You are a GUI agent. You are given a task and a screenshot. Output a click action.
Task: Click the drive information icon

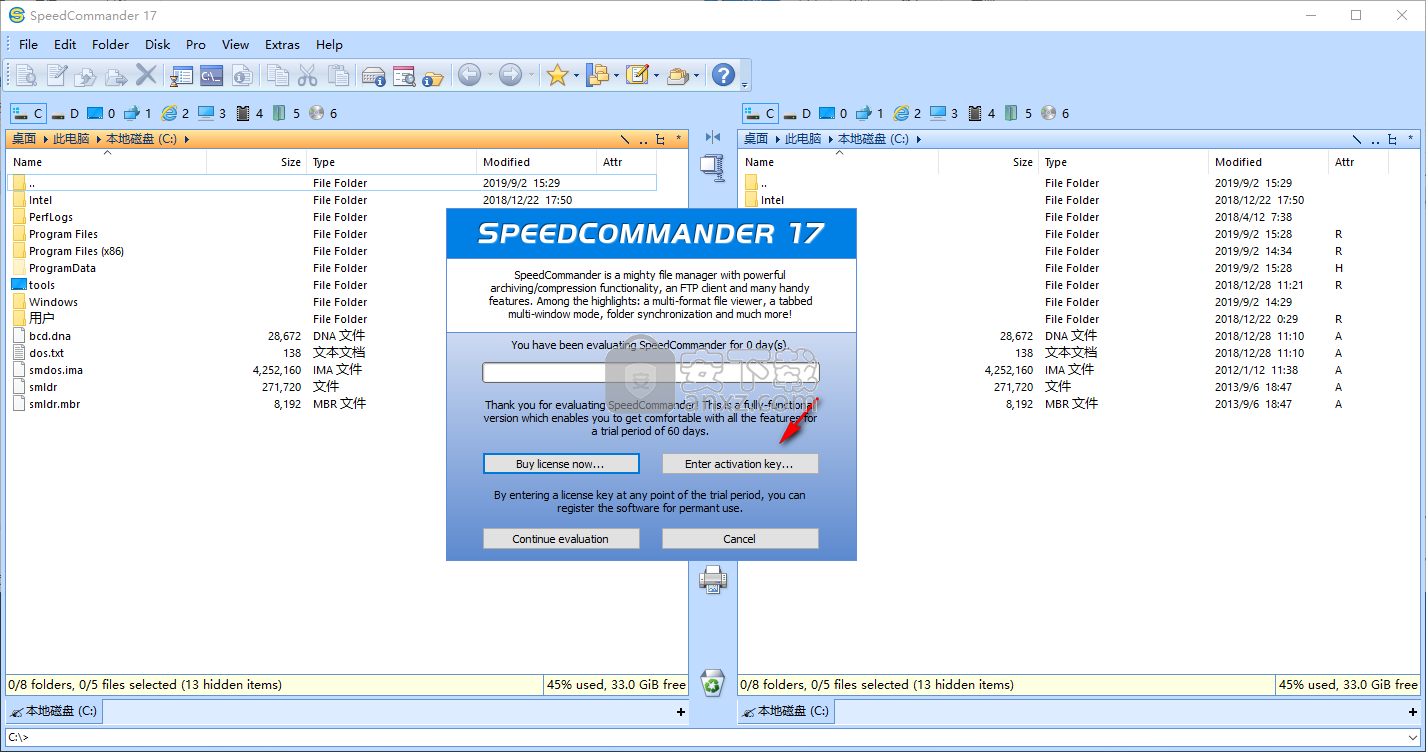point(374,75)
